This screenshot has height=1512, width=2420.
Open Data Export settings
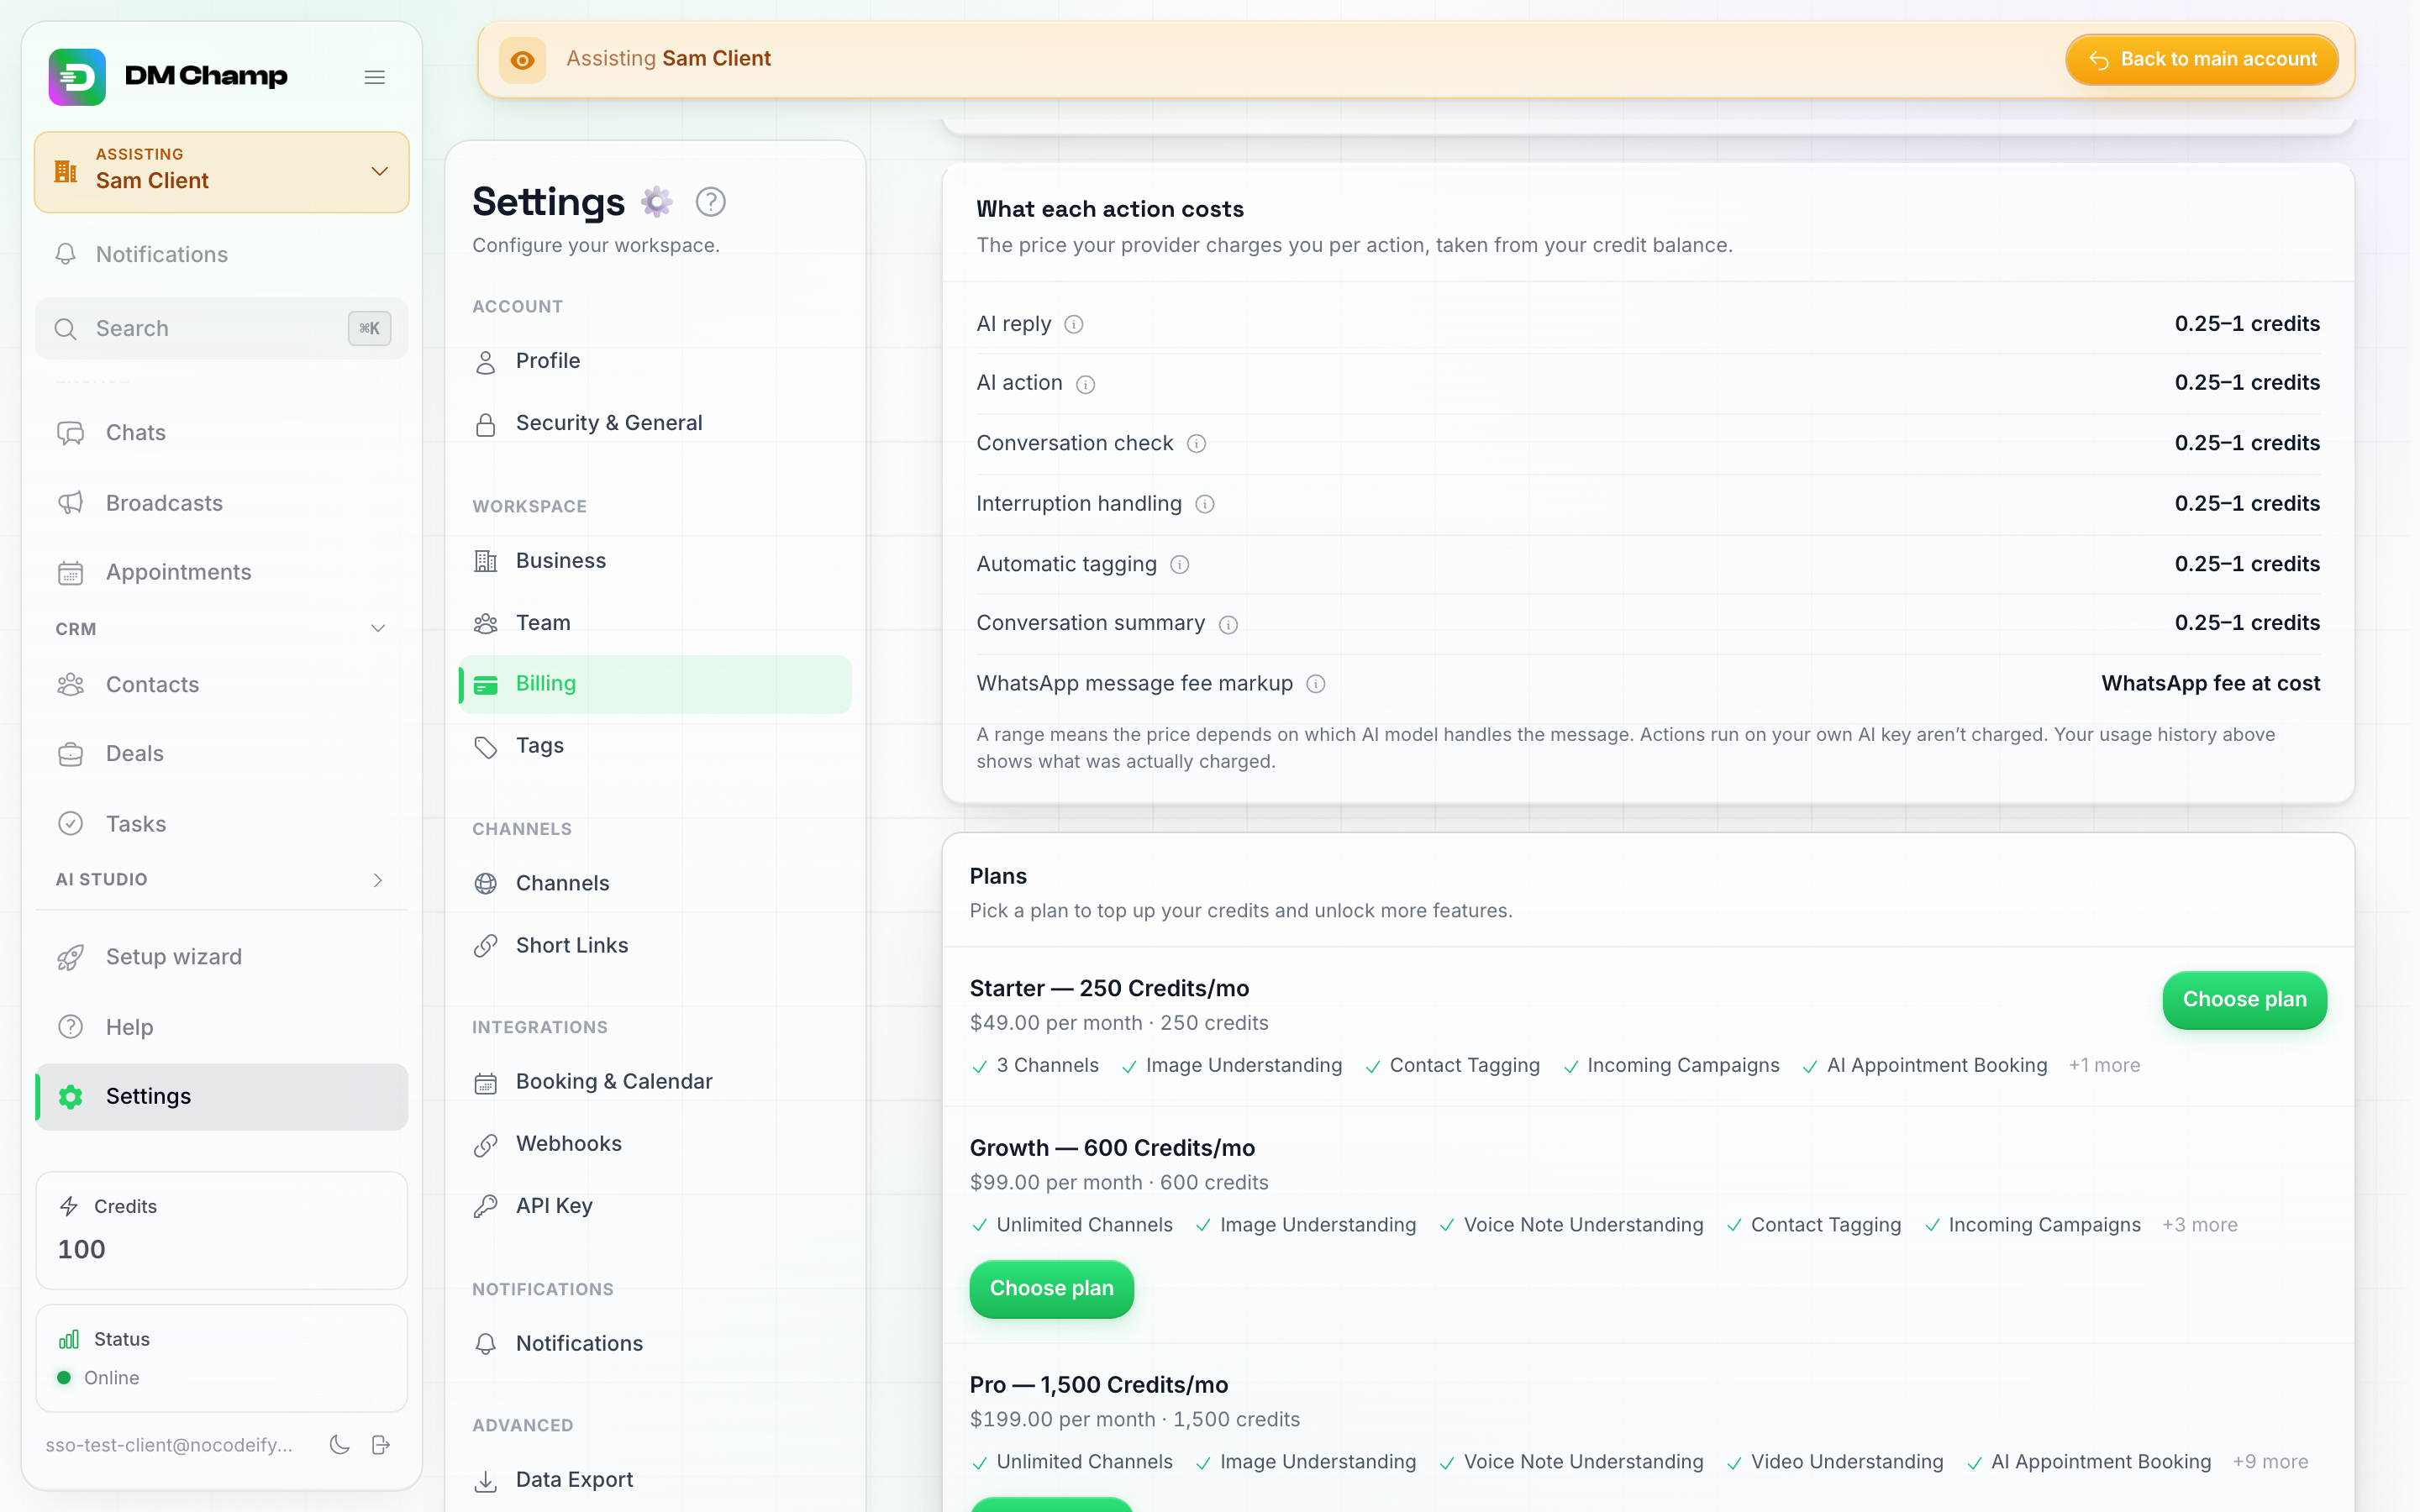(x=655, y=1480)
